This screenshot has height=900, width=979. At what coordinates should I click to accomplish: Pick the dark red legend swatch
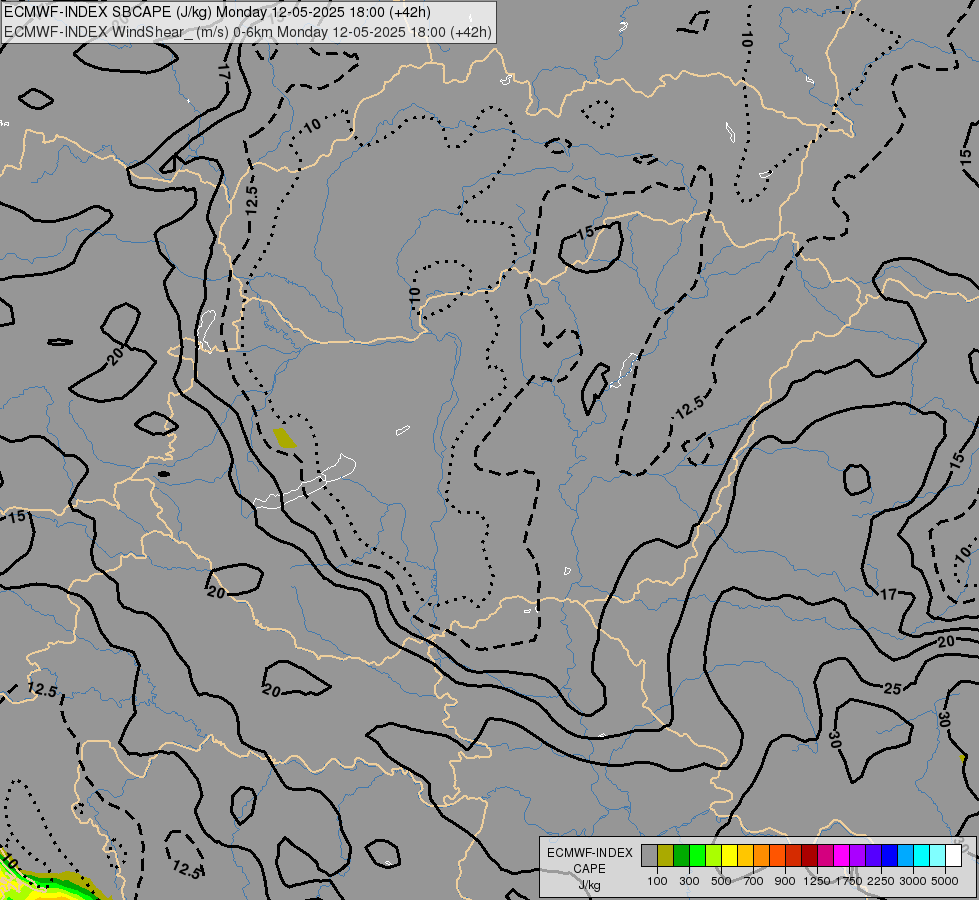click(x=809, y=856)
